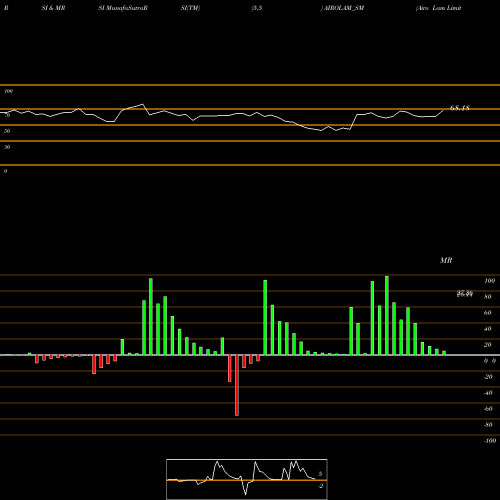Click the -20 label on the MR axis
This screenshot has height=500, width=500.
click(x=488, y=377)
